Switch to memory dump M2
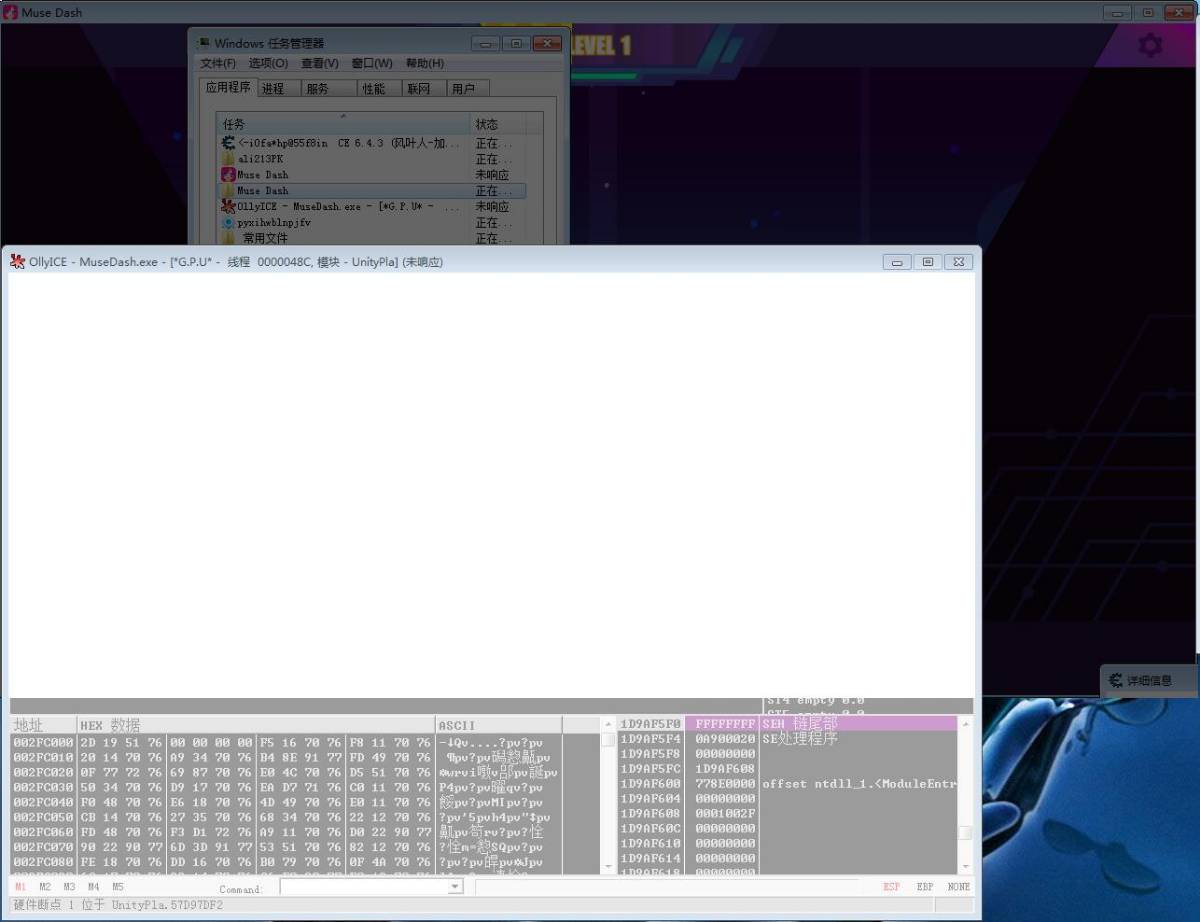The height and width of the screenshot is (922, 1200). pyautogui.click(x=45, y=887)
